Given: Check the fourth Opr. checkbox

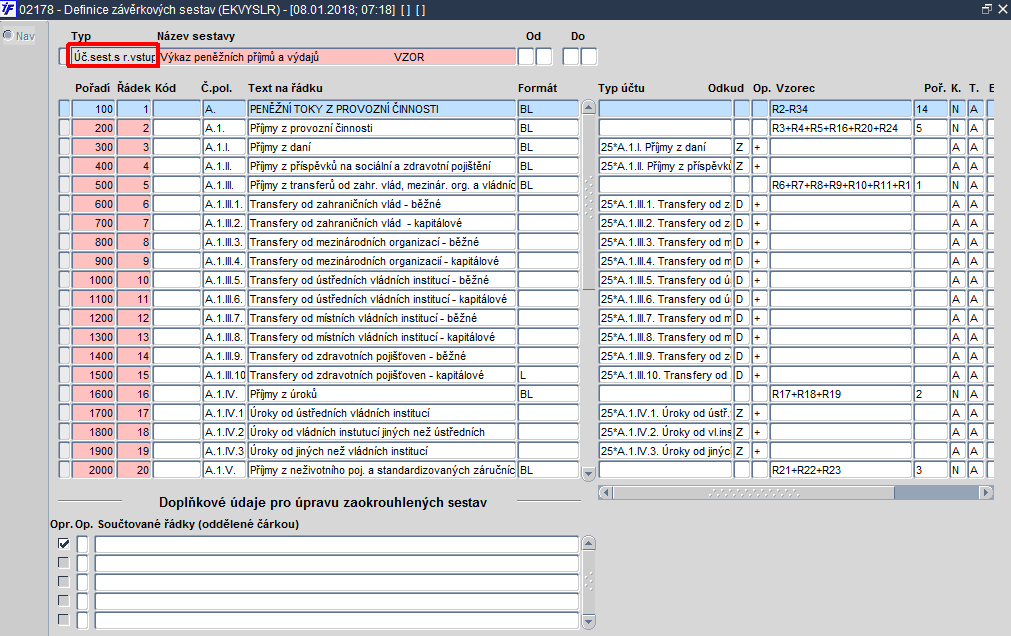Looking at the screenshot, I should pyautogui.click(x=64, y=601).
